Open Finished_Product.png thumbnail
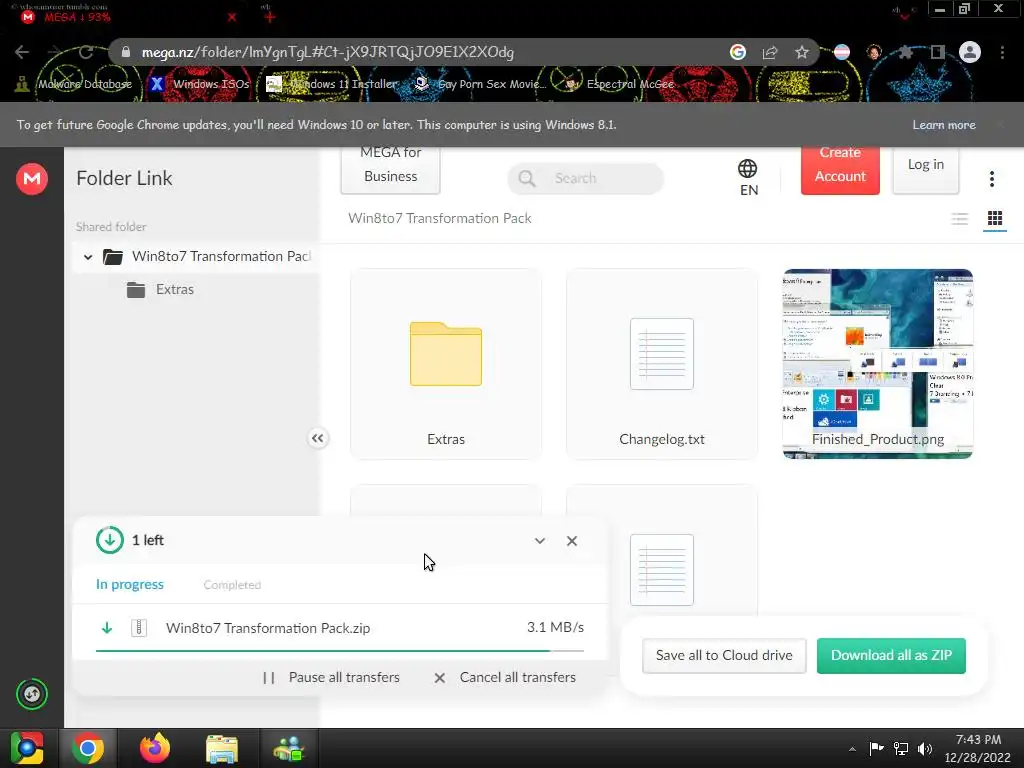The height and width of the screenshot is (768, 1024). 878,364
